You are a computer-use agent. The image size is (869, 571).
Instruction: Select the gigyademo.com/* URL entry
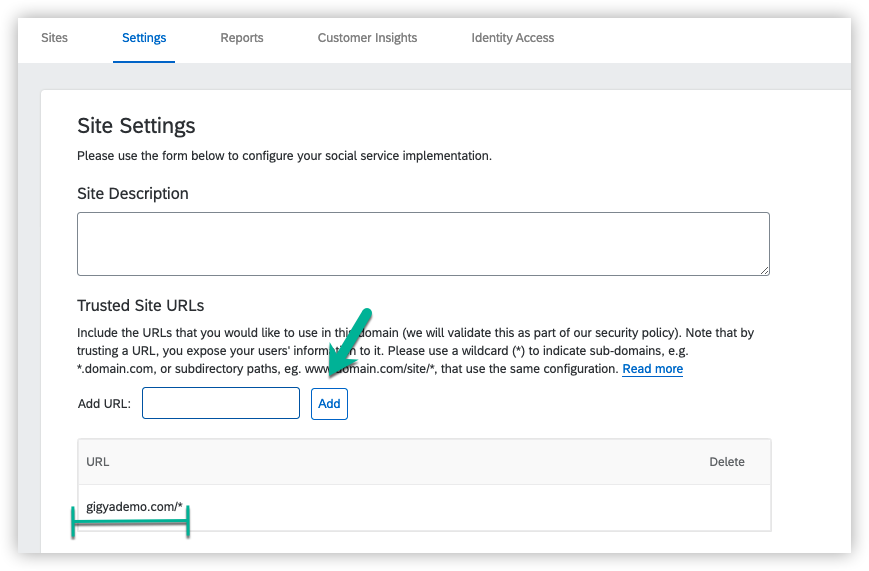pyautogui.click(x=135, y=507)
